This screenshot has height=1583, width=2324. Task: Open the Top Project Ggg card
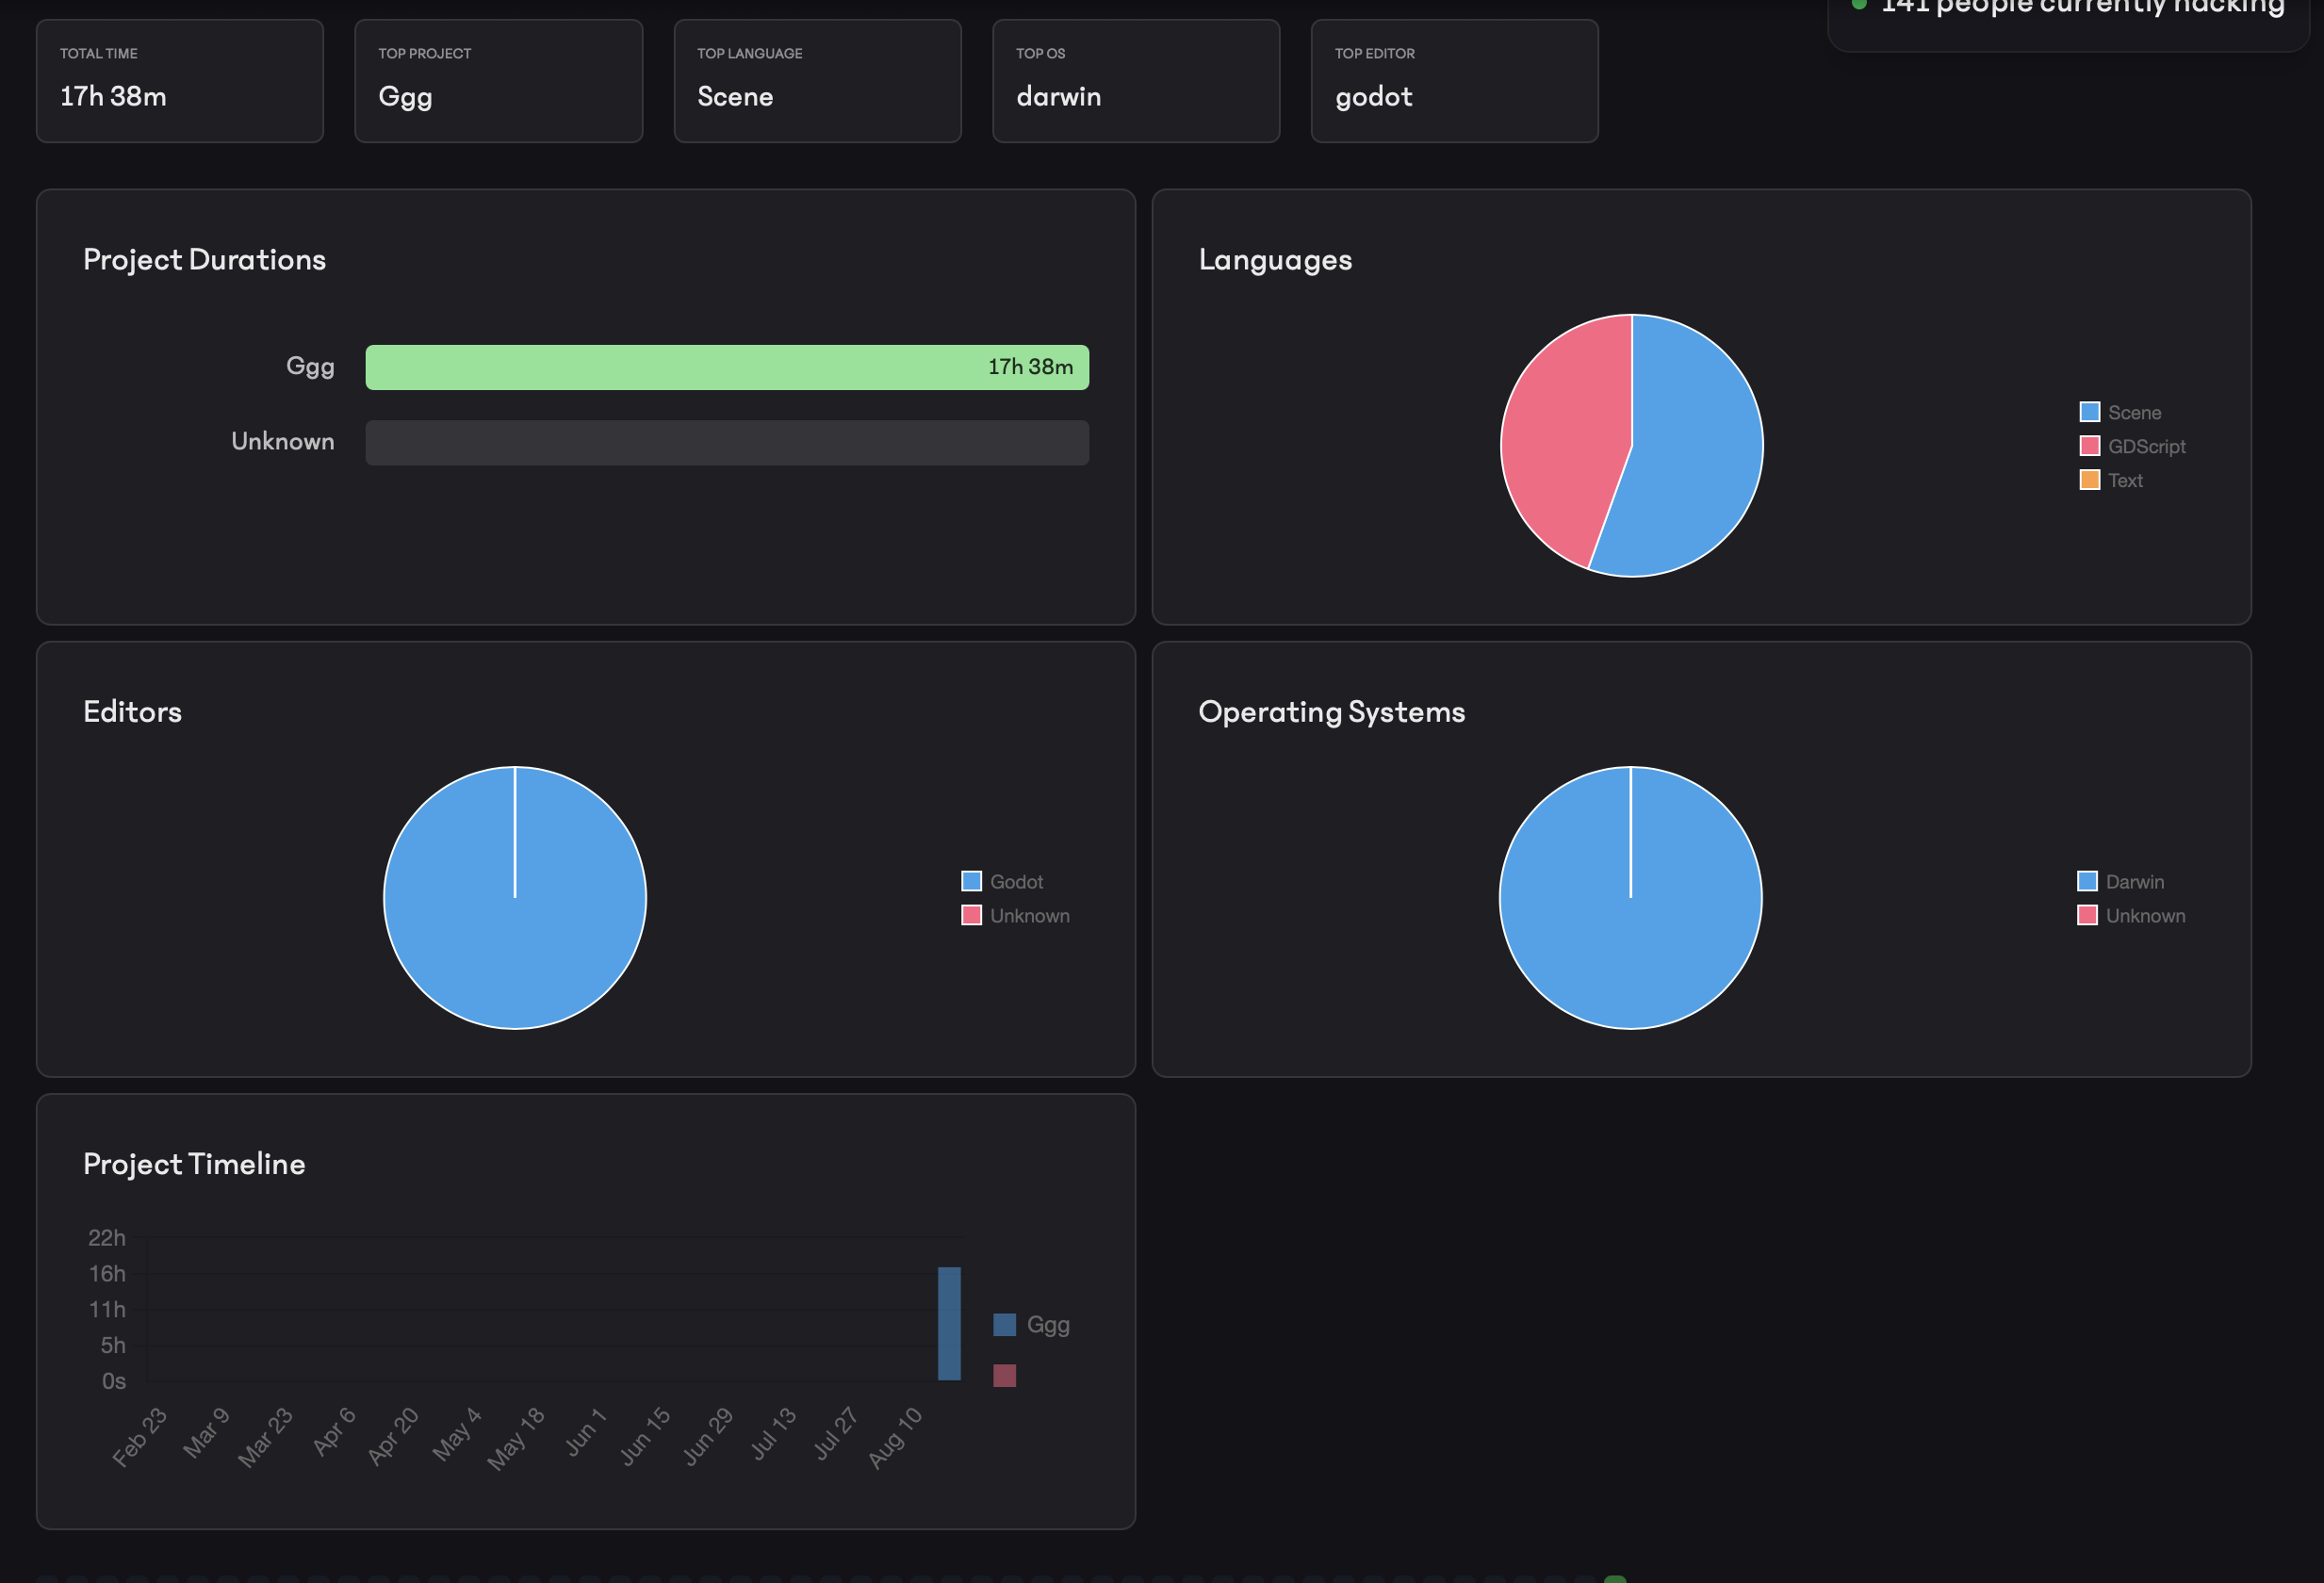click(498, 81)
